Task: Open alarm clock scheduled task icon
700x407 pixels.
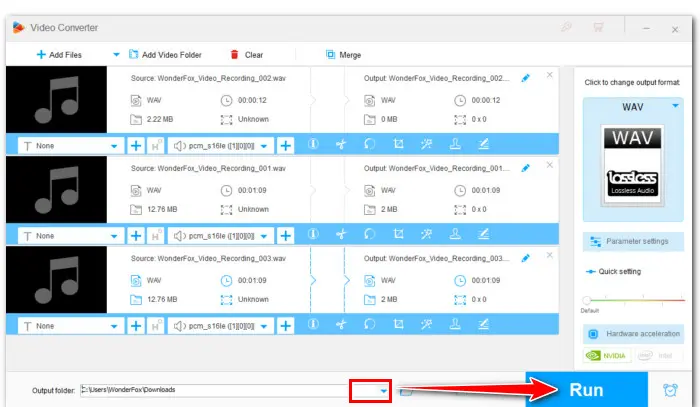Action: [x=670, y=390]
